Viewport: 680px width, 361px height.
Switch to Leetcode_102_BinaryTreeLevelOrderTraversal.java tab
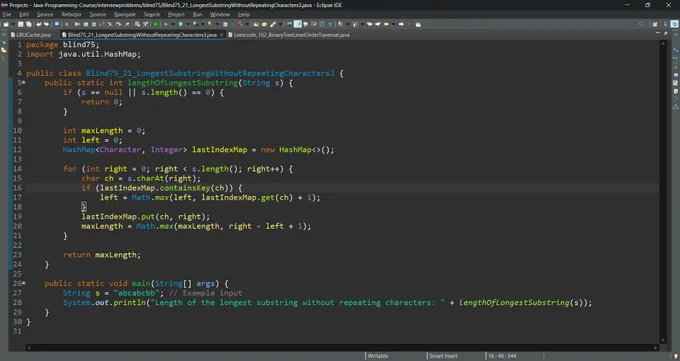pos(289,35)
